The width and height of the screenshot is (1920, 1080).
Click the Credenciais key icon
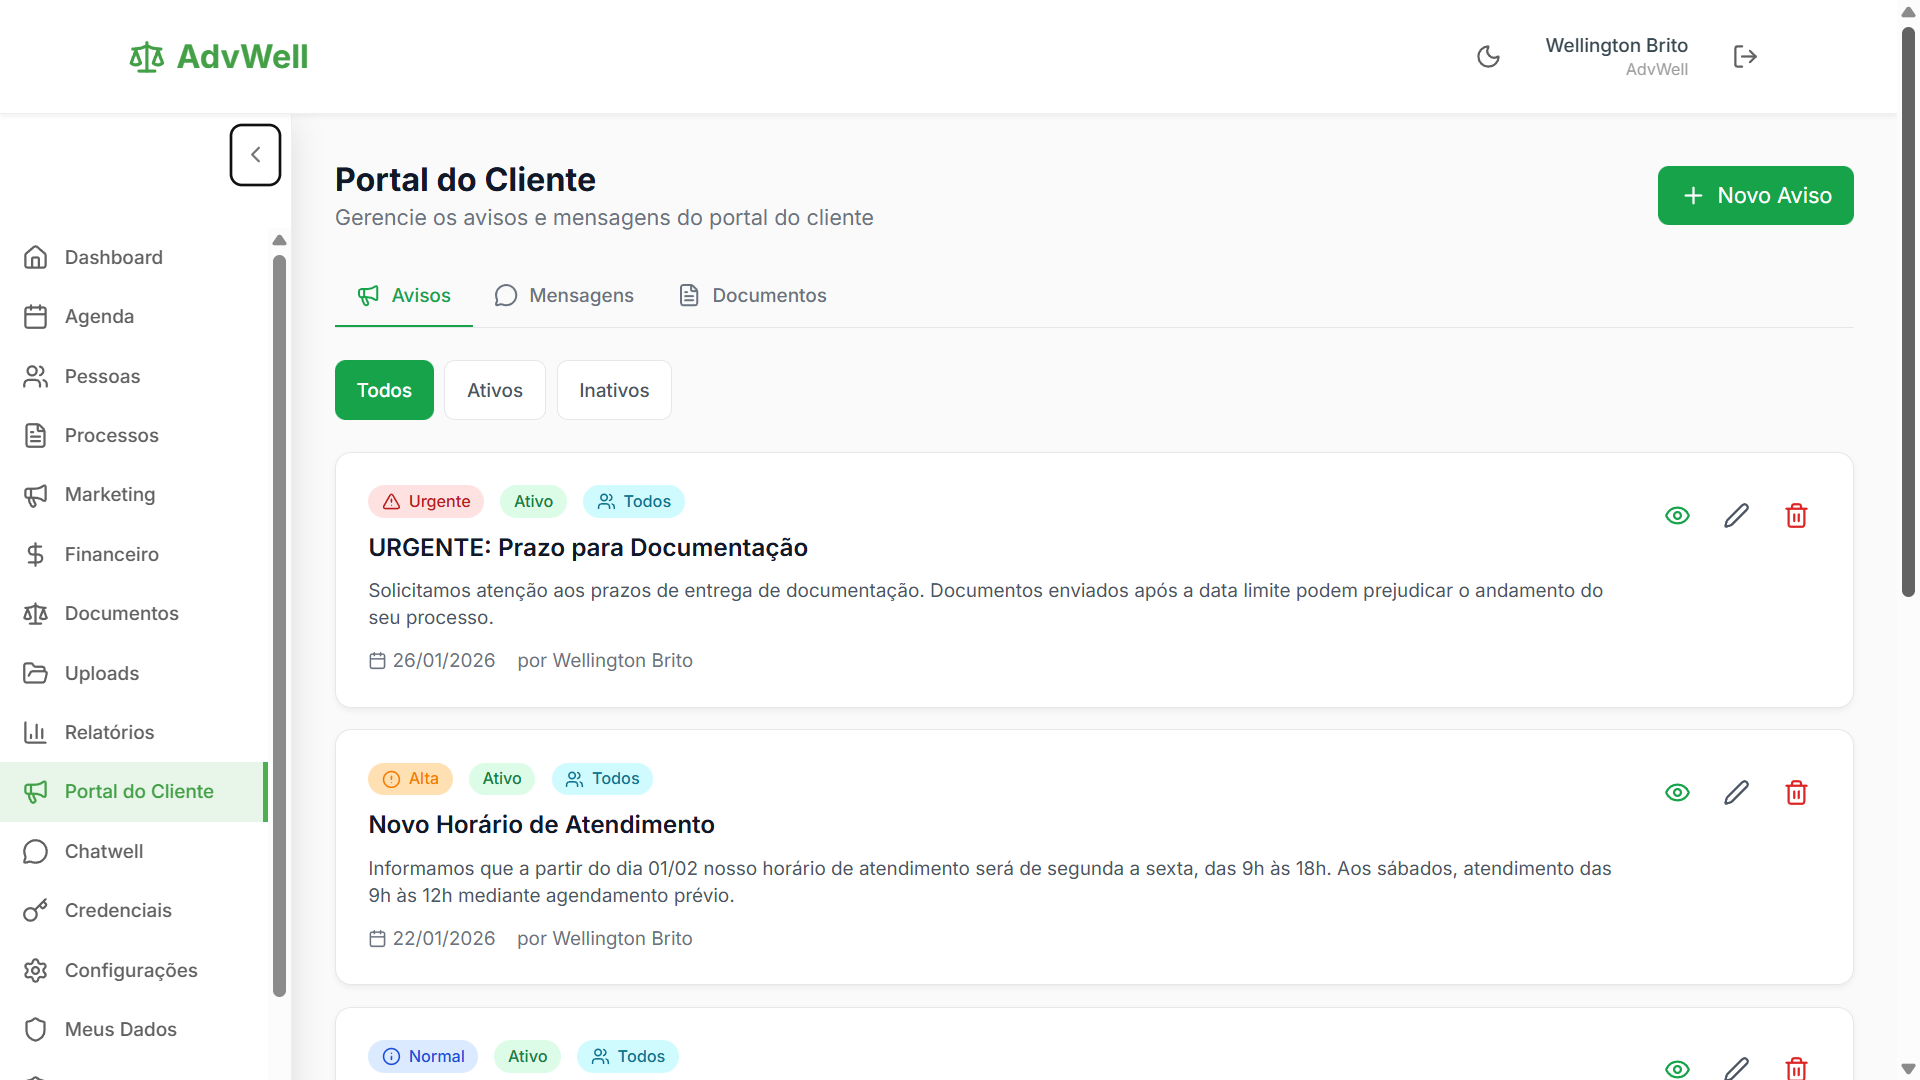[x=36, y=910]
